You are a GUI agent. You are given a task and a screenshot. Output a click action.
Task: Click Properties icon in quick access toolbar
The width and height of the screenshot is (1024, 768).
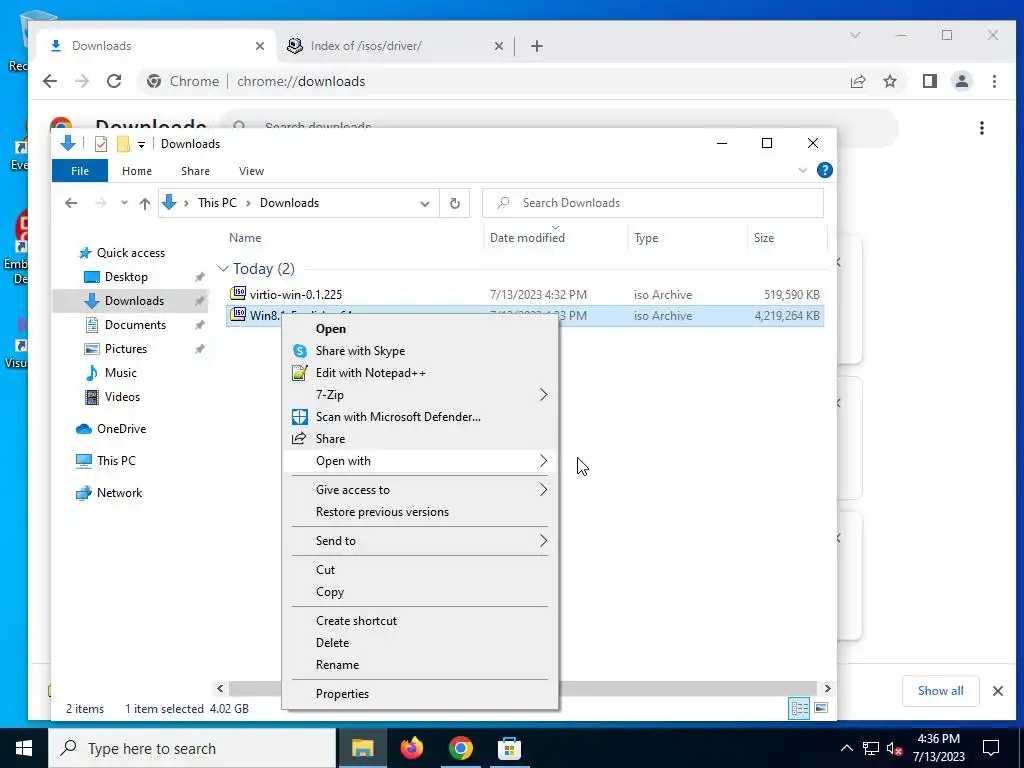(x=101, y=144)
